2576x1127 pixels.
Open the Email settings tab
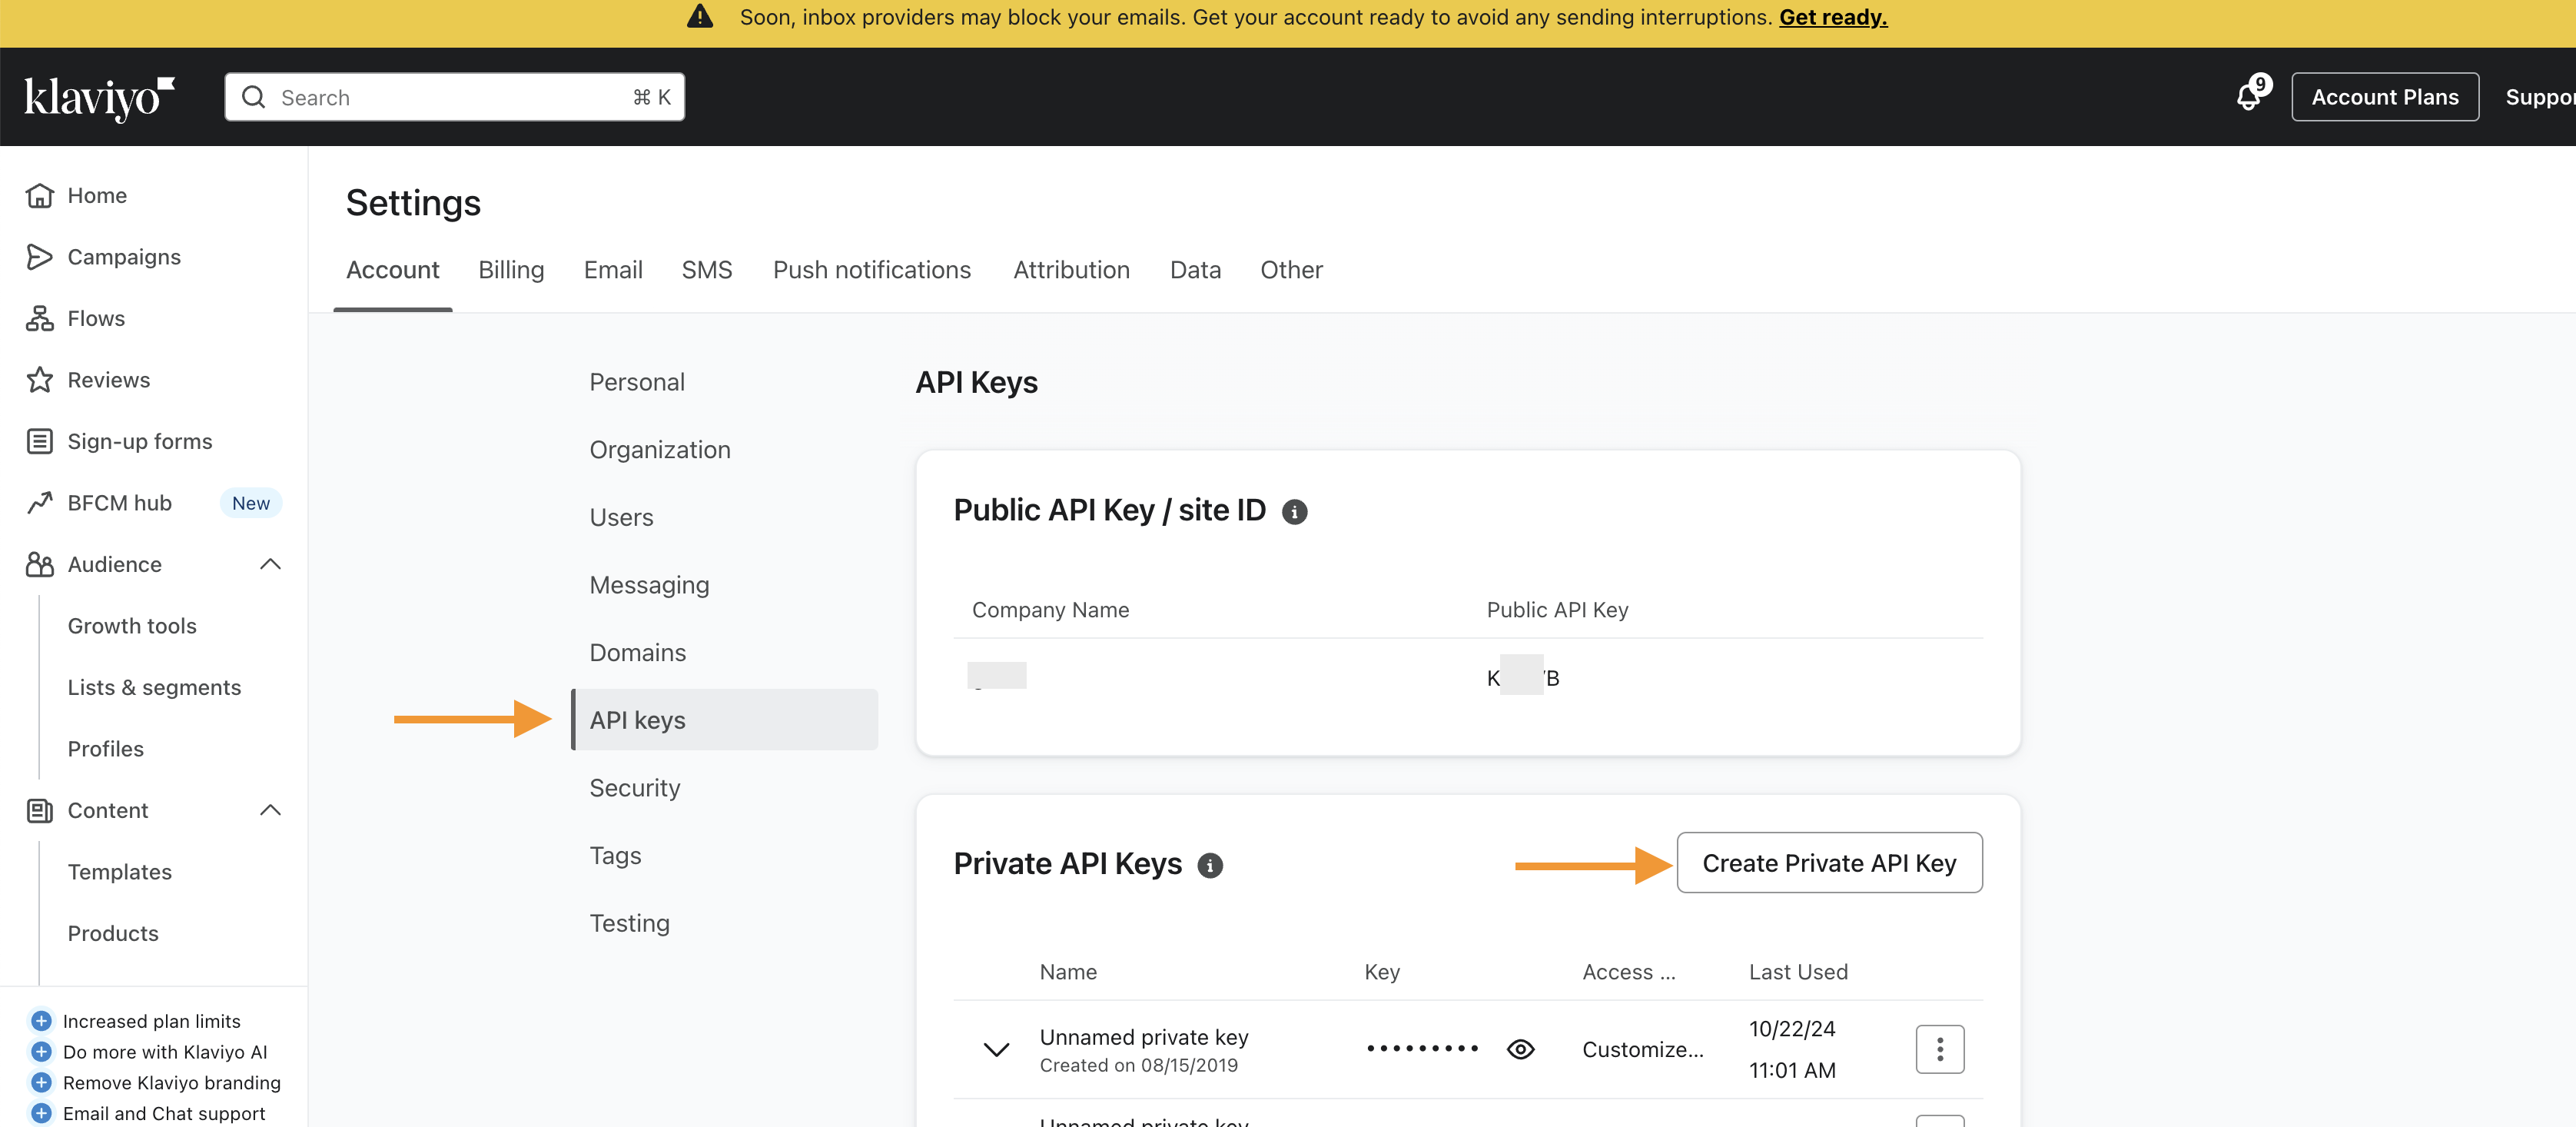[x=613, y=270]
